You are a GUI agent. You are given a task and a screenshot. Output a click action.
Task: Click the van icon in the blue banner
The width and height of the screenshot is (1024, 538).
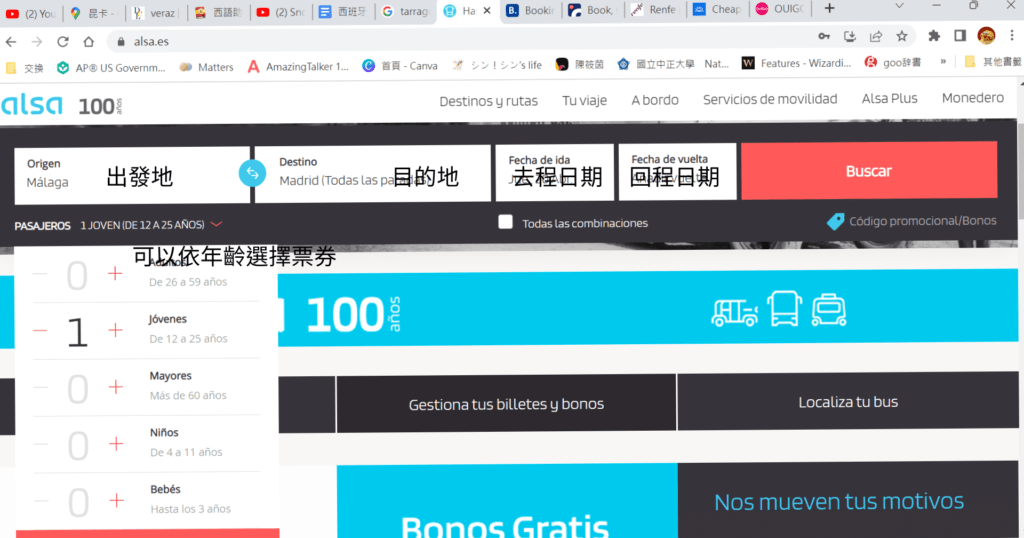pos(829,309)
